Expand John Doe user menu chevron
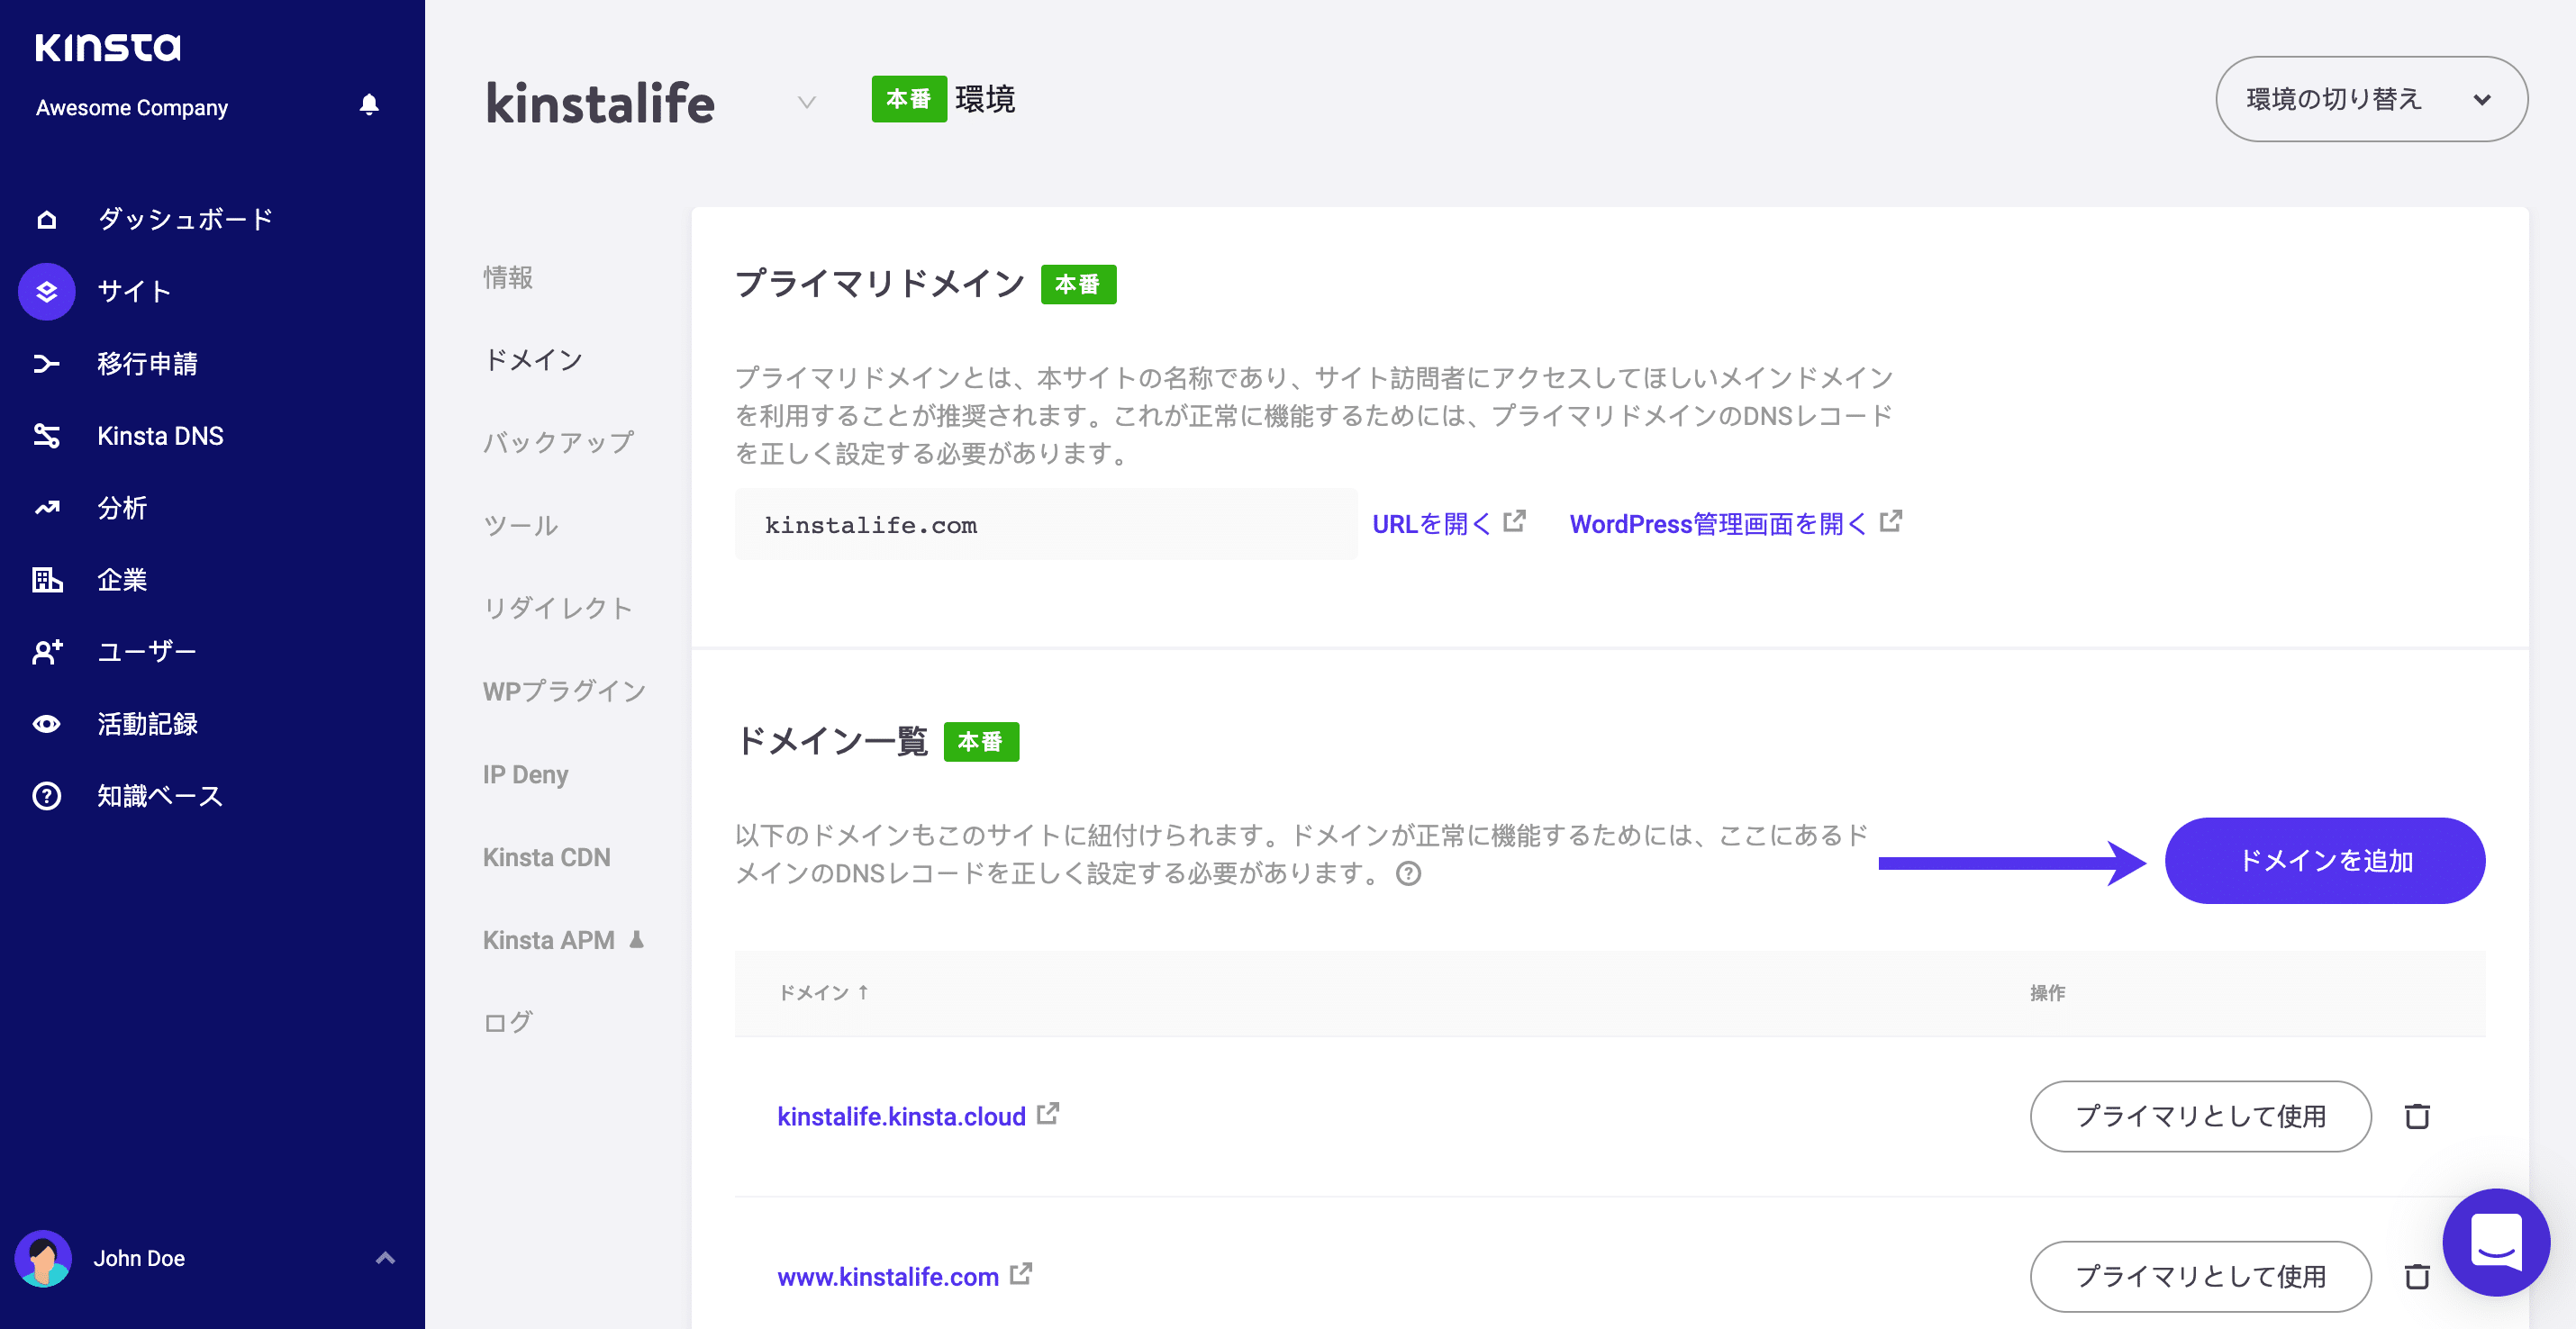2576x1329 pixels. pos(385,1258)
